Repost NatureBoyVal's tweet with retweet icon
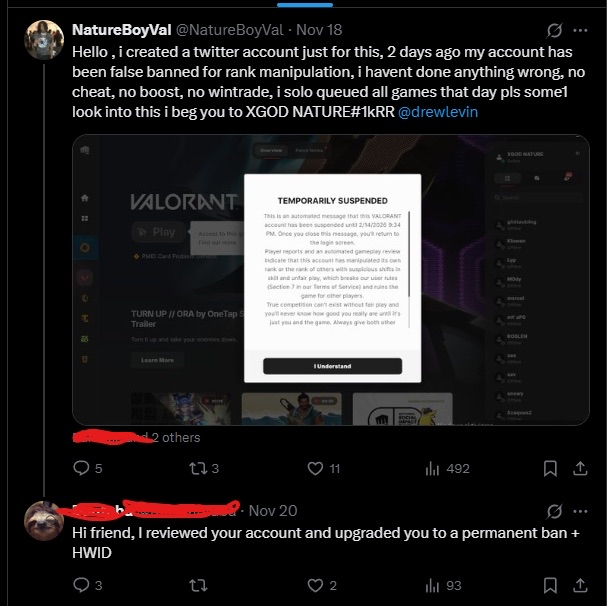Image resolution: width=607 pixels, height=606 pixels. click(x=198, y=469)
